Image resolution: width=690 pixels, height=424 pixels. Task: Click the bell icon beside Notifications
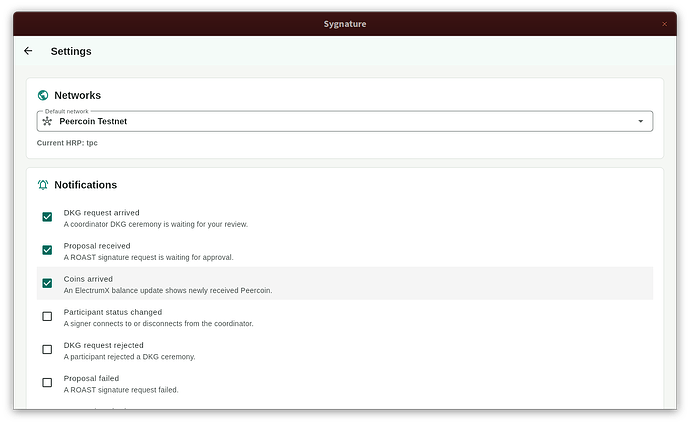43,185
